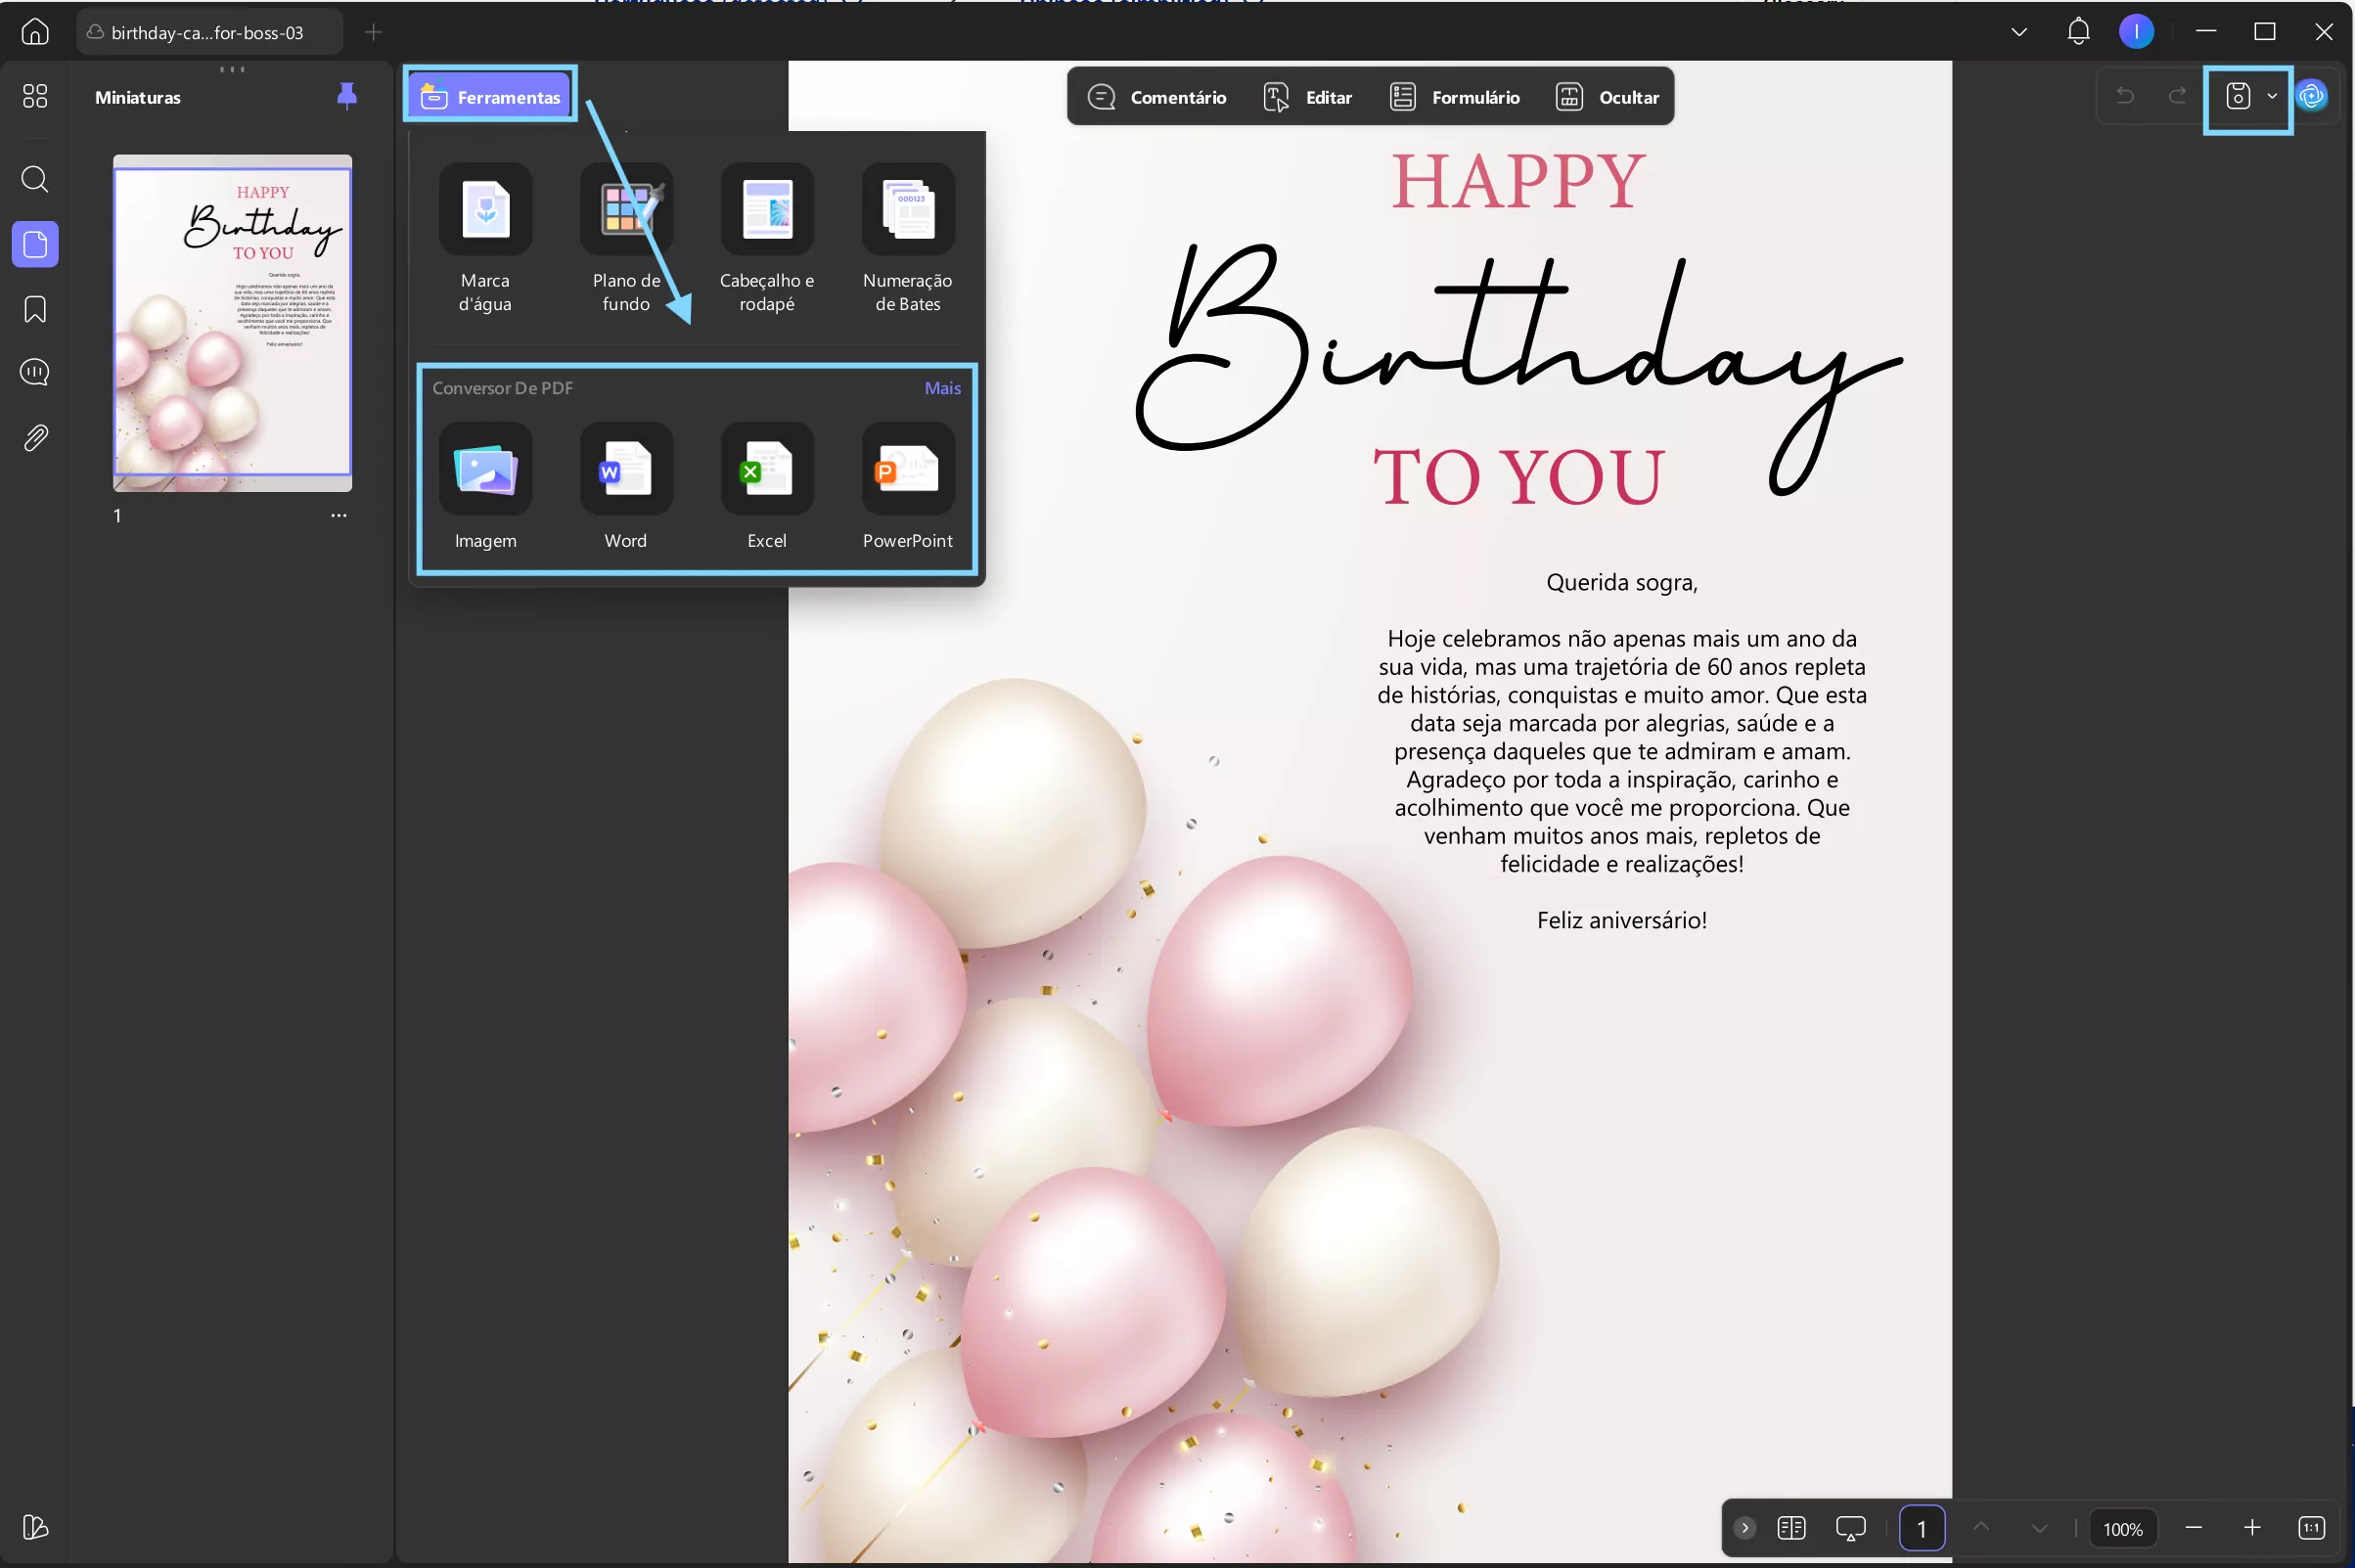Click the Mais link in Conversor De PDF

click(942, 388)
